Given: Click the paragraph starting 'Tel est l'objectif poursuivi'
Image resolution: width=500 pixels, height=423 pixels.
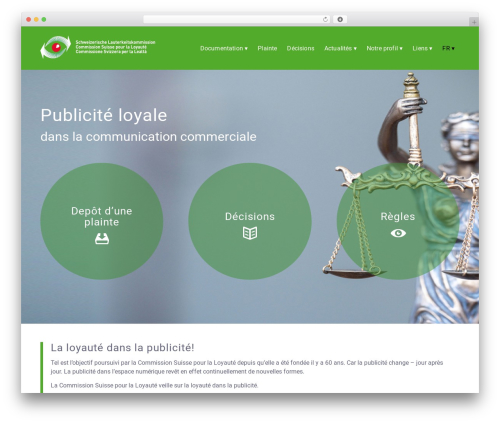Looking at the screenshot, I should point(247,367).
